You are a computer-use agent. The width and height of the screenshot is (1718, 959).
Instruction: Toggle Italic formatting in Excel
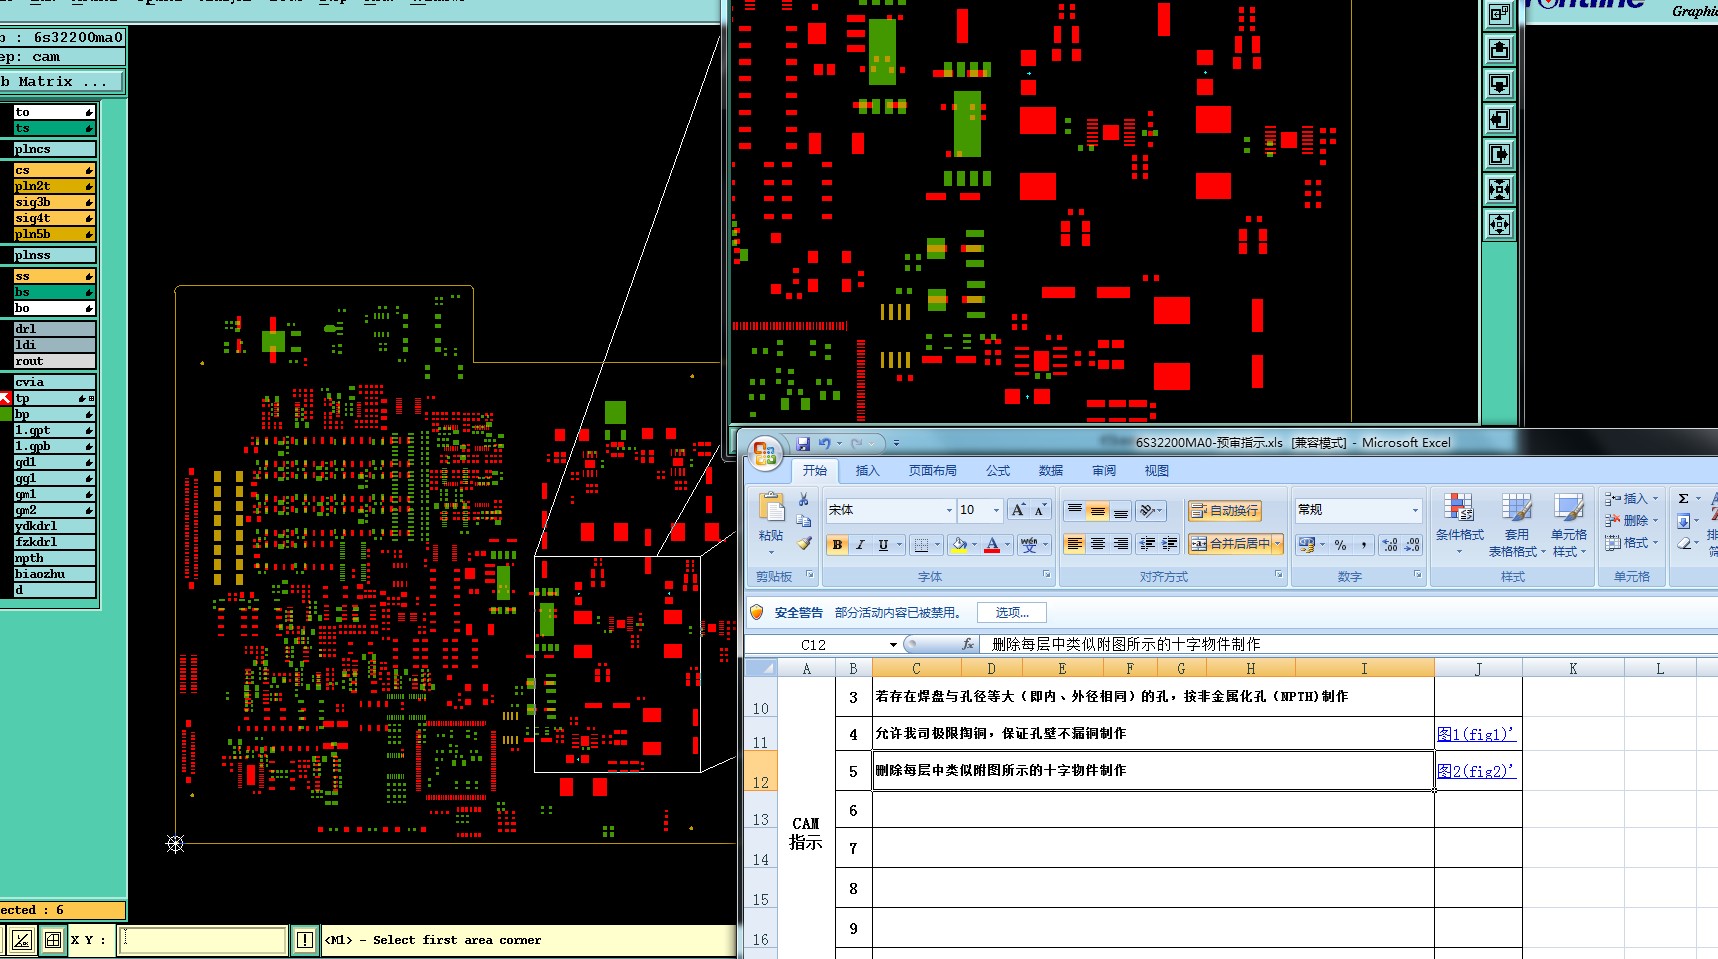(x=860, y=545)
